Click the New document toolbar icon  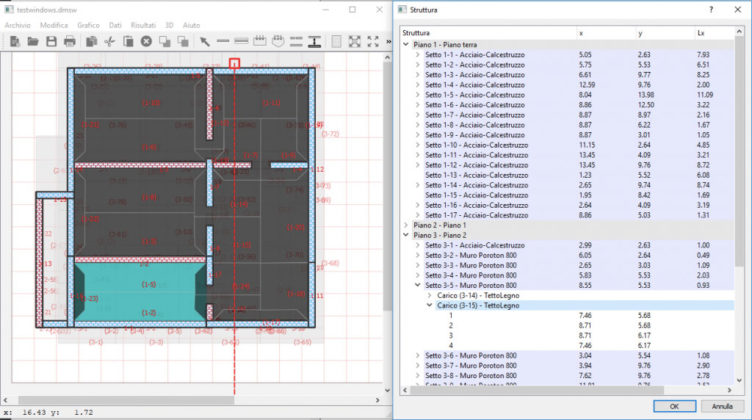[x=15, y=41]
